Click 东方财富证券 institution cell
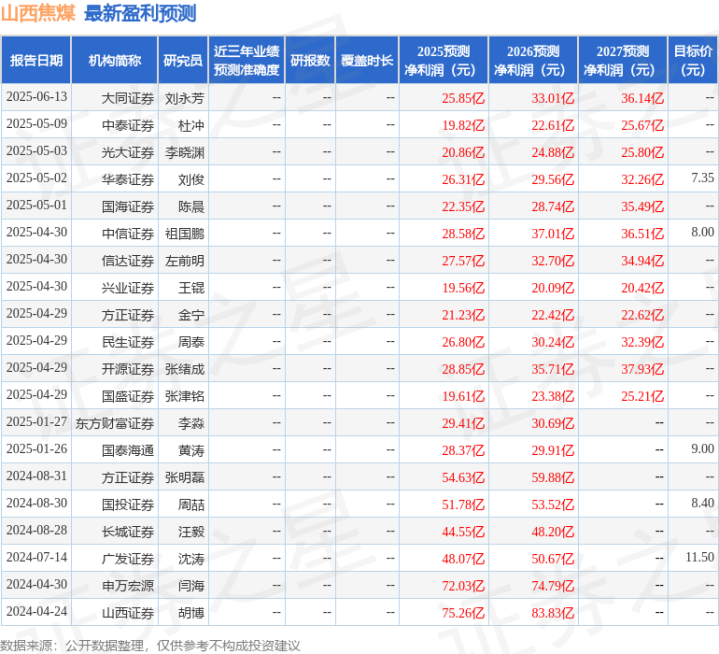Viewport: 719px width, 654px height. click(115, 423)
